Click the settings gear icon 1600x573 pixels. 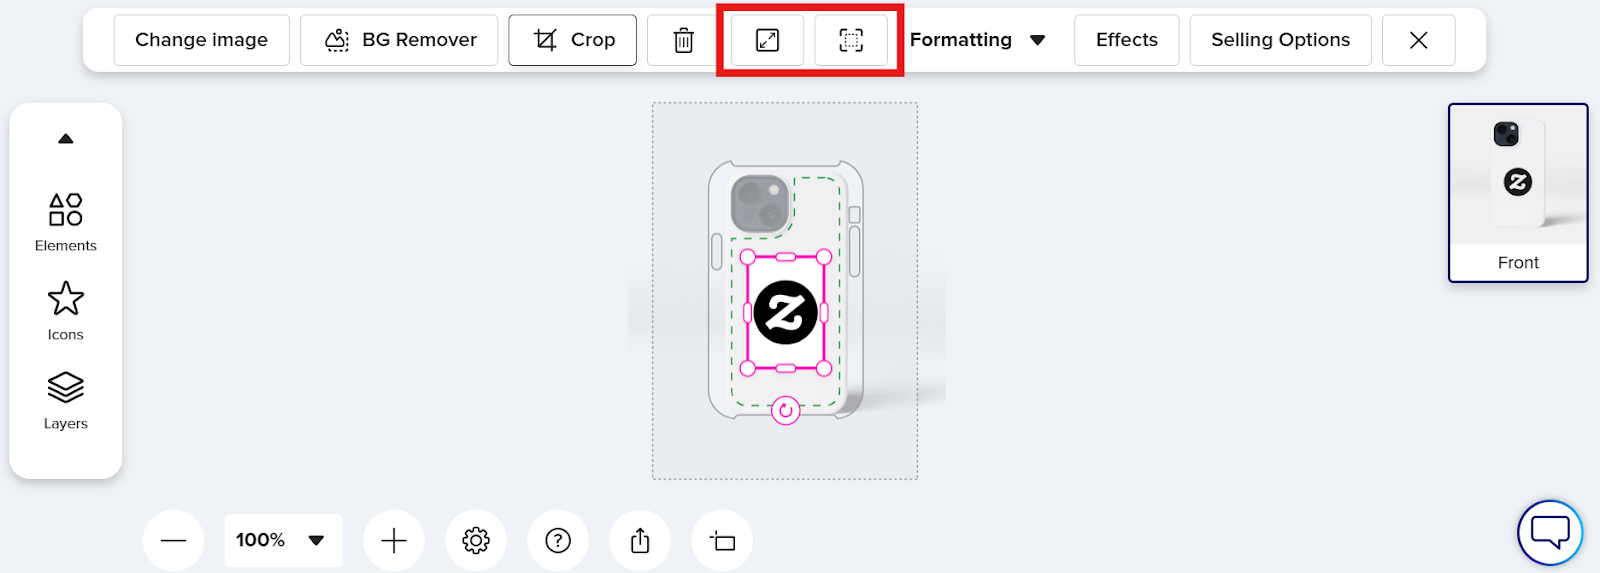click(x=476, y=541)
